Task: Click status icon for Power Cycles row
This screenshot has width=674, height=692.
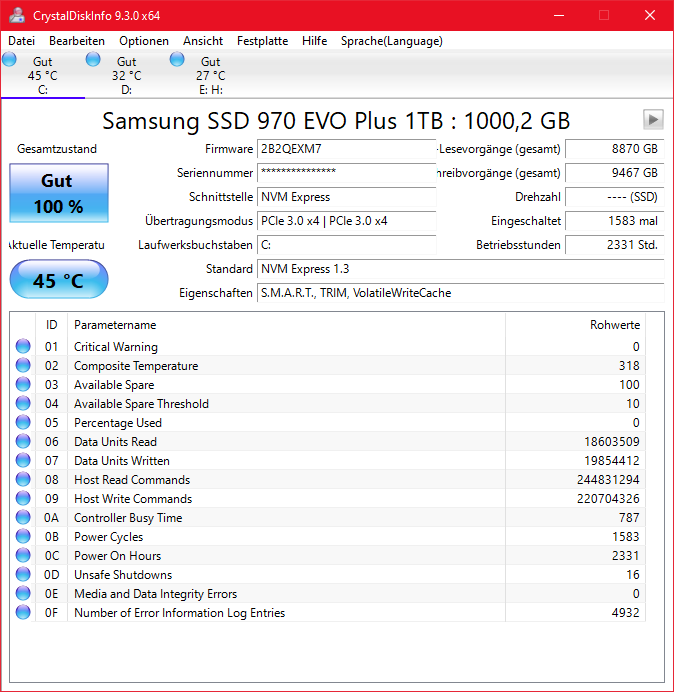Action: (x=23, y=536)
